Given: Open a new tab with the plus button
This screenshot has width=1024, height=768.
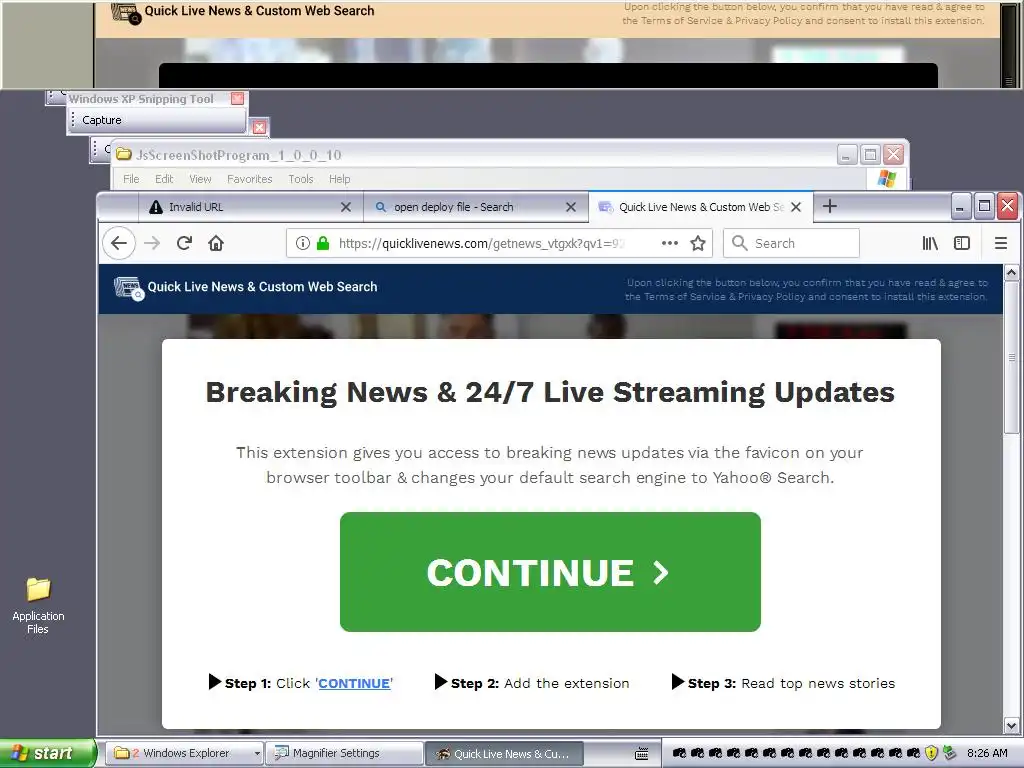Looking at the screenshot, I should point(829,206).
